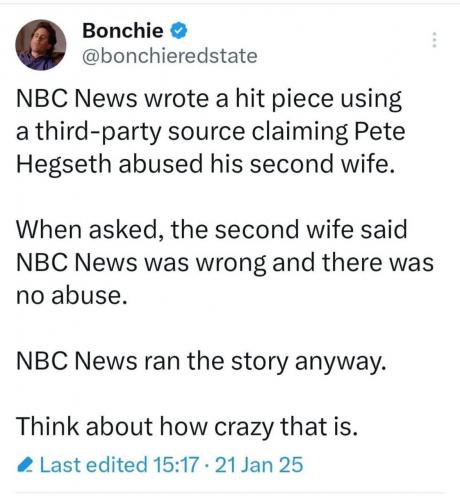Screen dimensions: 460x500
Task: Click the 'NBC News was wrong and there was' line
Action: pyautogui.click(x=225, y=263)
